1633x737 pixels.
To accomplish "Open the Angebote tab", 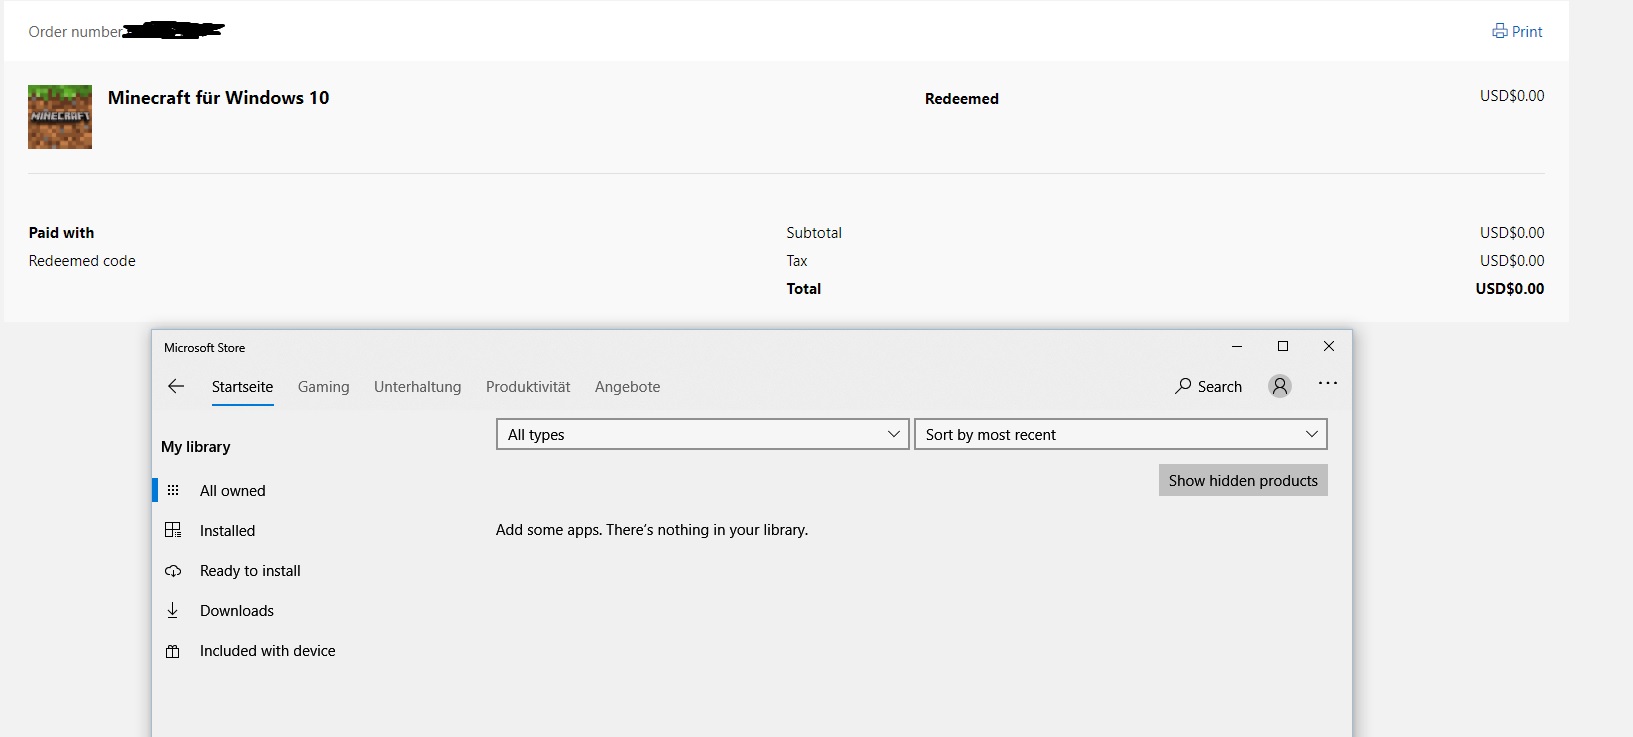I will point(627,387).
